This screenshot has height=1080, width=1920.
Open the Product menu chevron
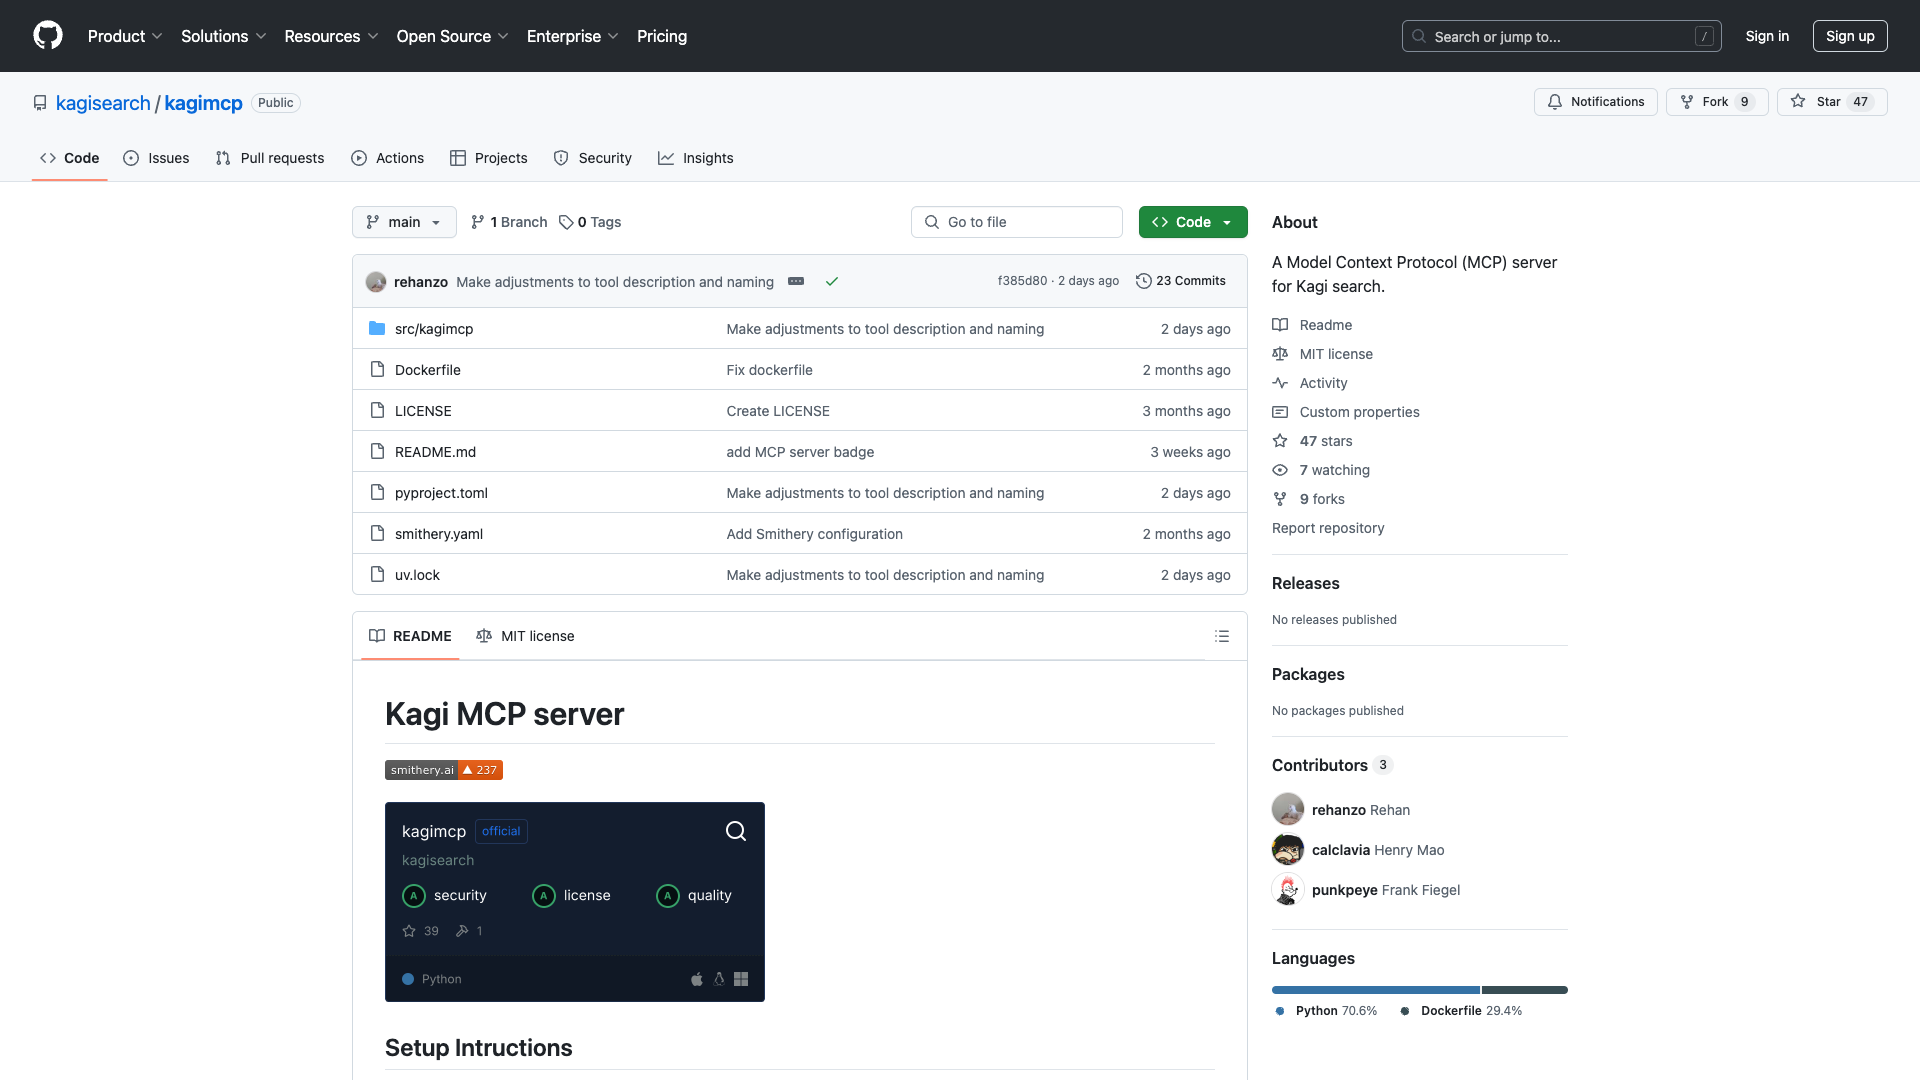click(158, 36)
